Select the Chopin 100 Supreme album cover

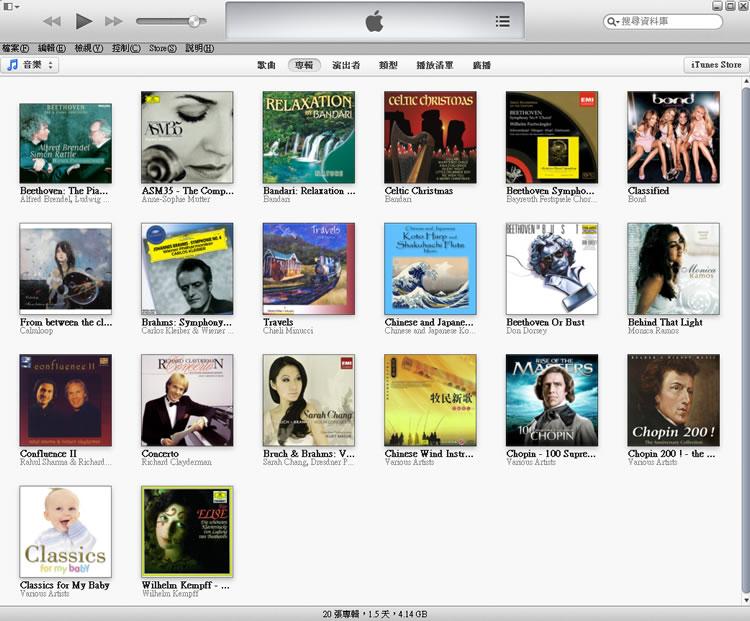coord(552,400)
